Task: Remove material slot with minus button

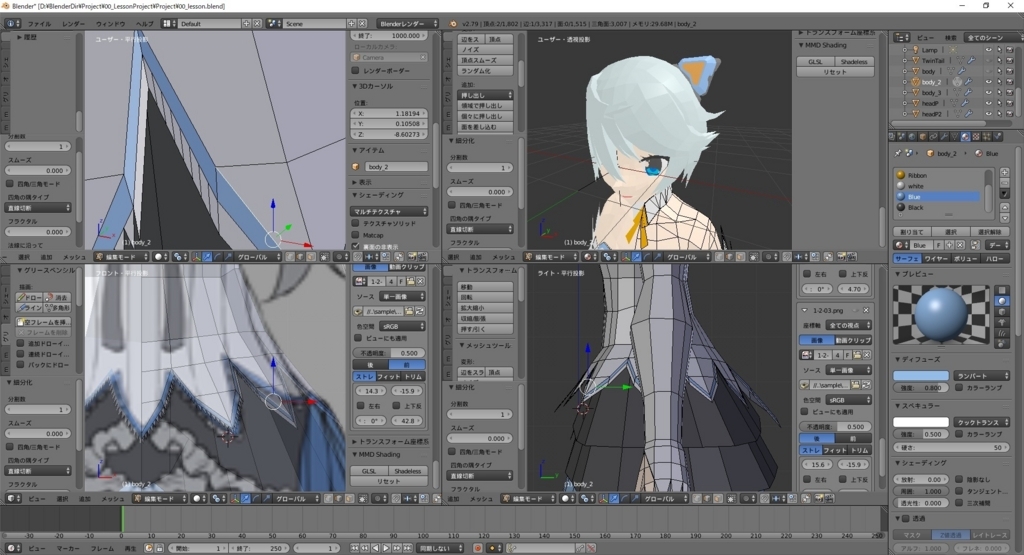Action: click(1004, 183)
